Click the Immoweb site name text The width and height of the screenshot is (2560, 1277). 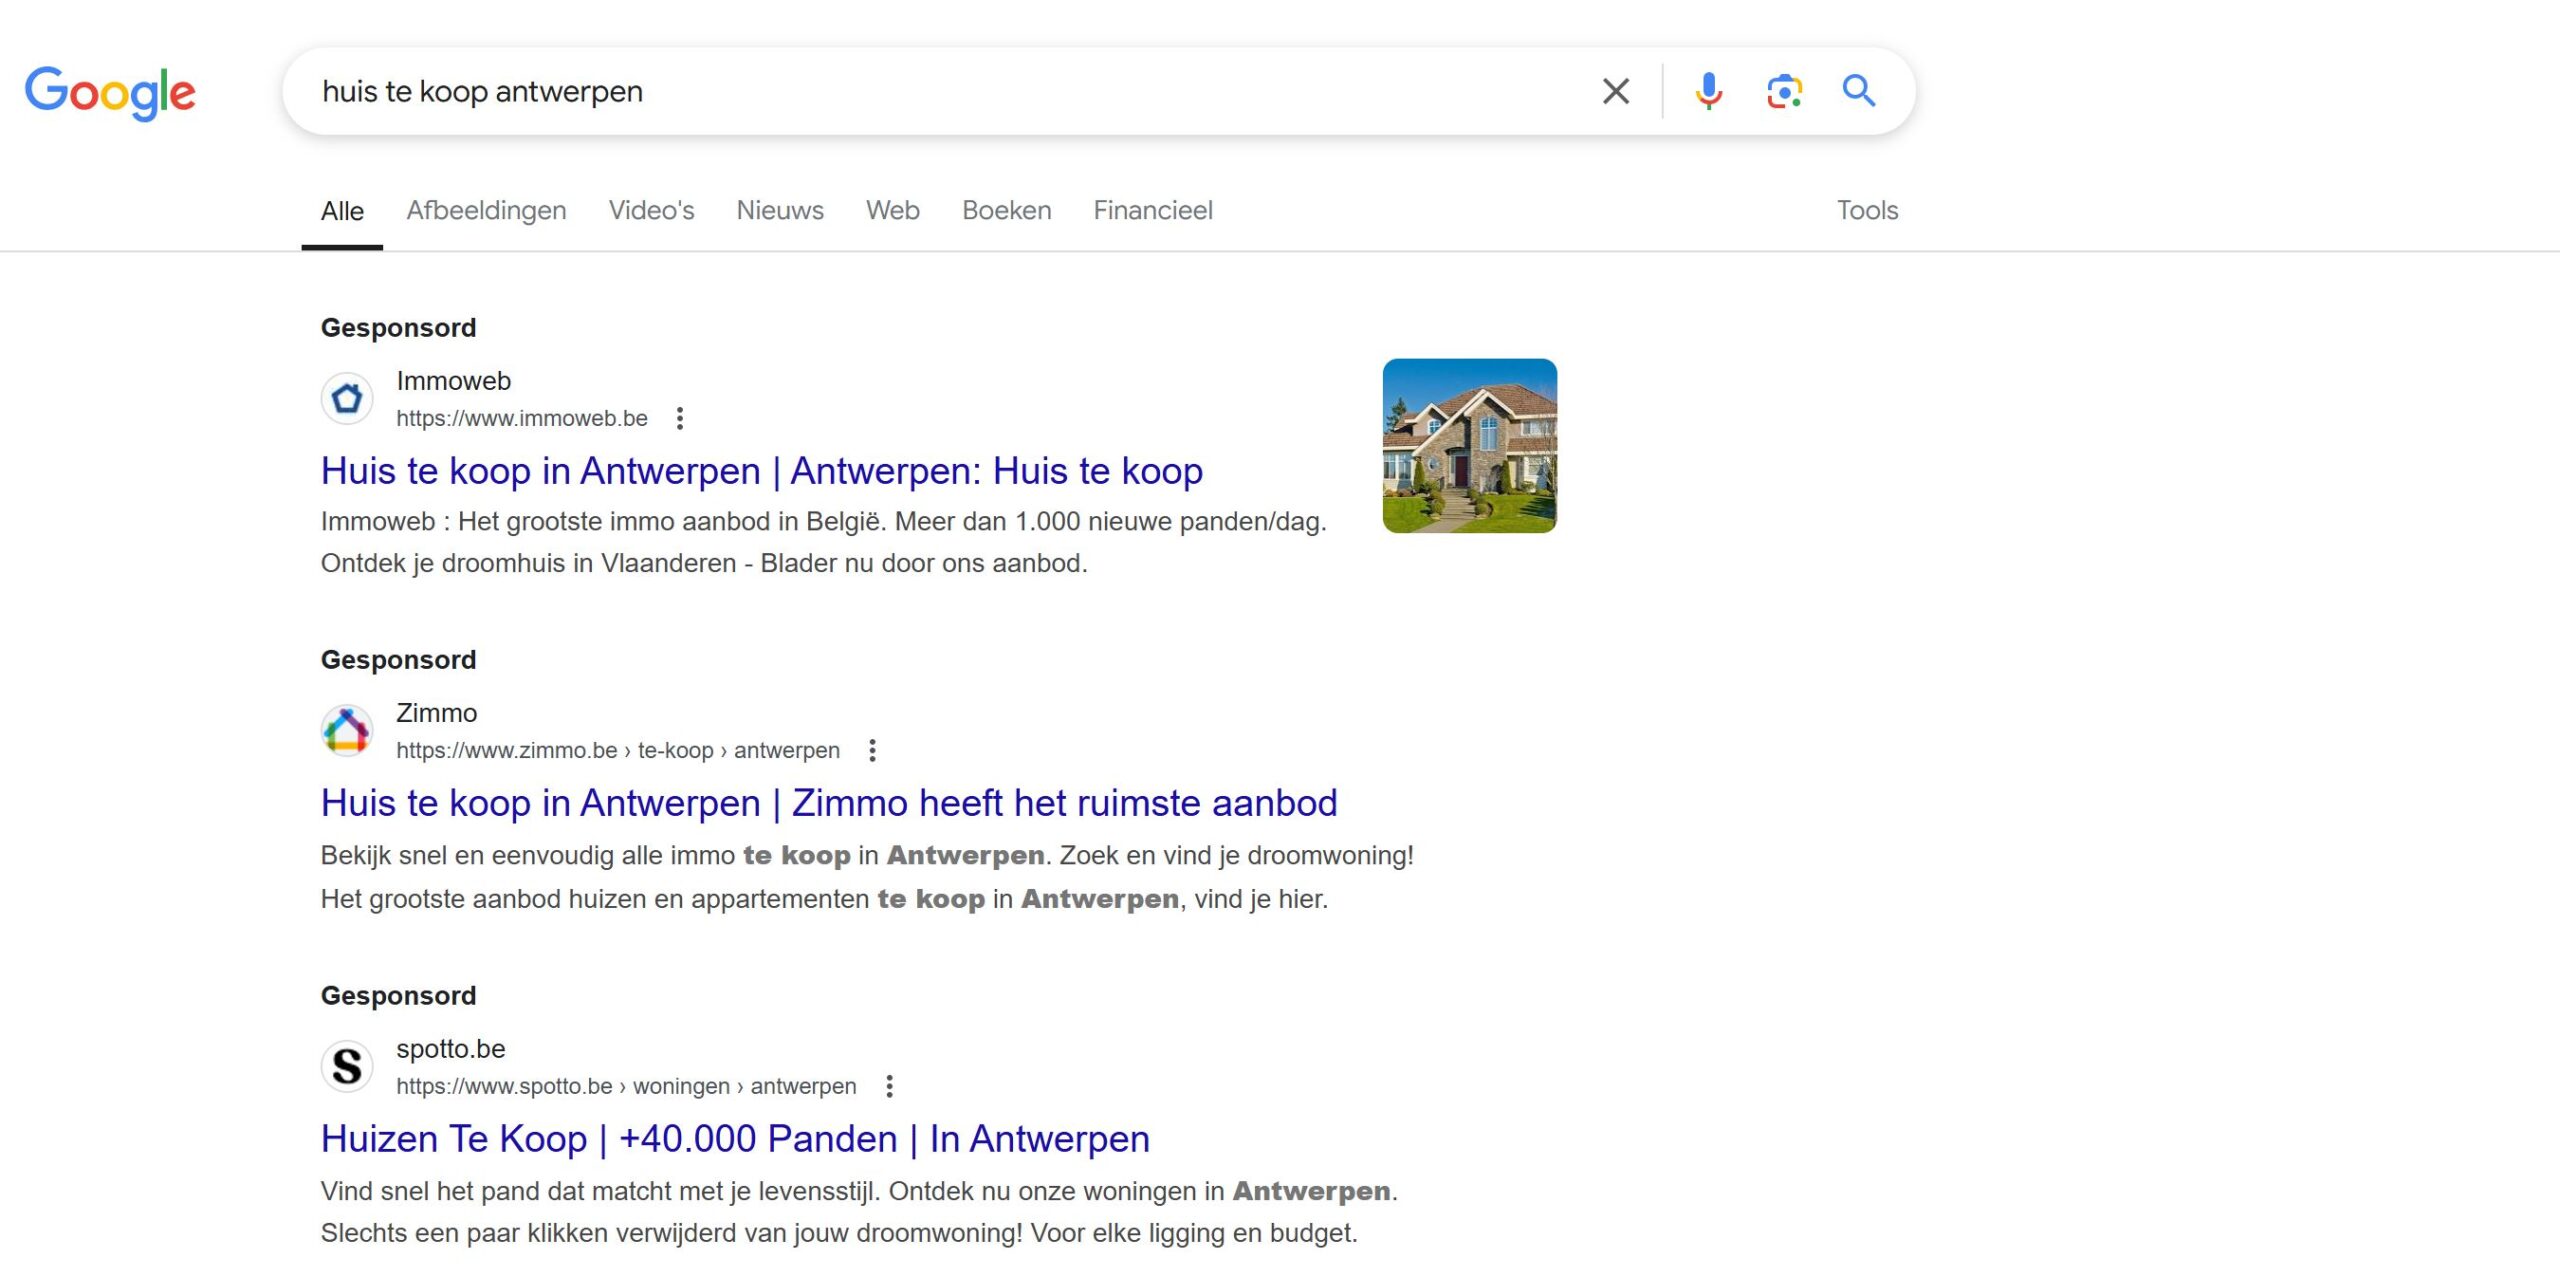pyautogui.click(x=453, y=381)
